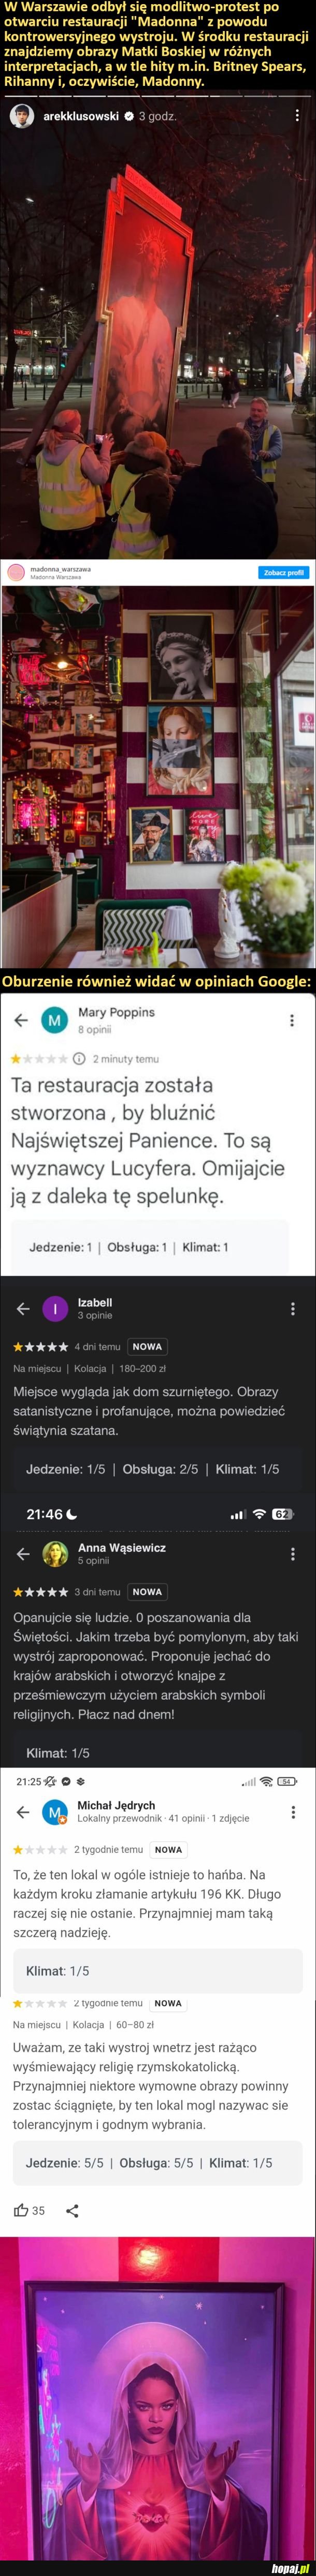
Task: Tap the back arrow next to Izabell
Action: 23,1309
